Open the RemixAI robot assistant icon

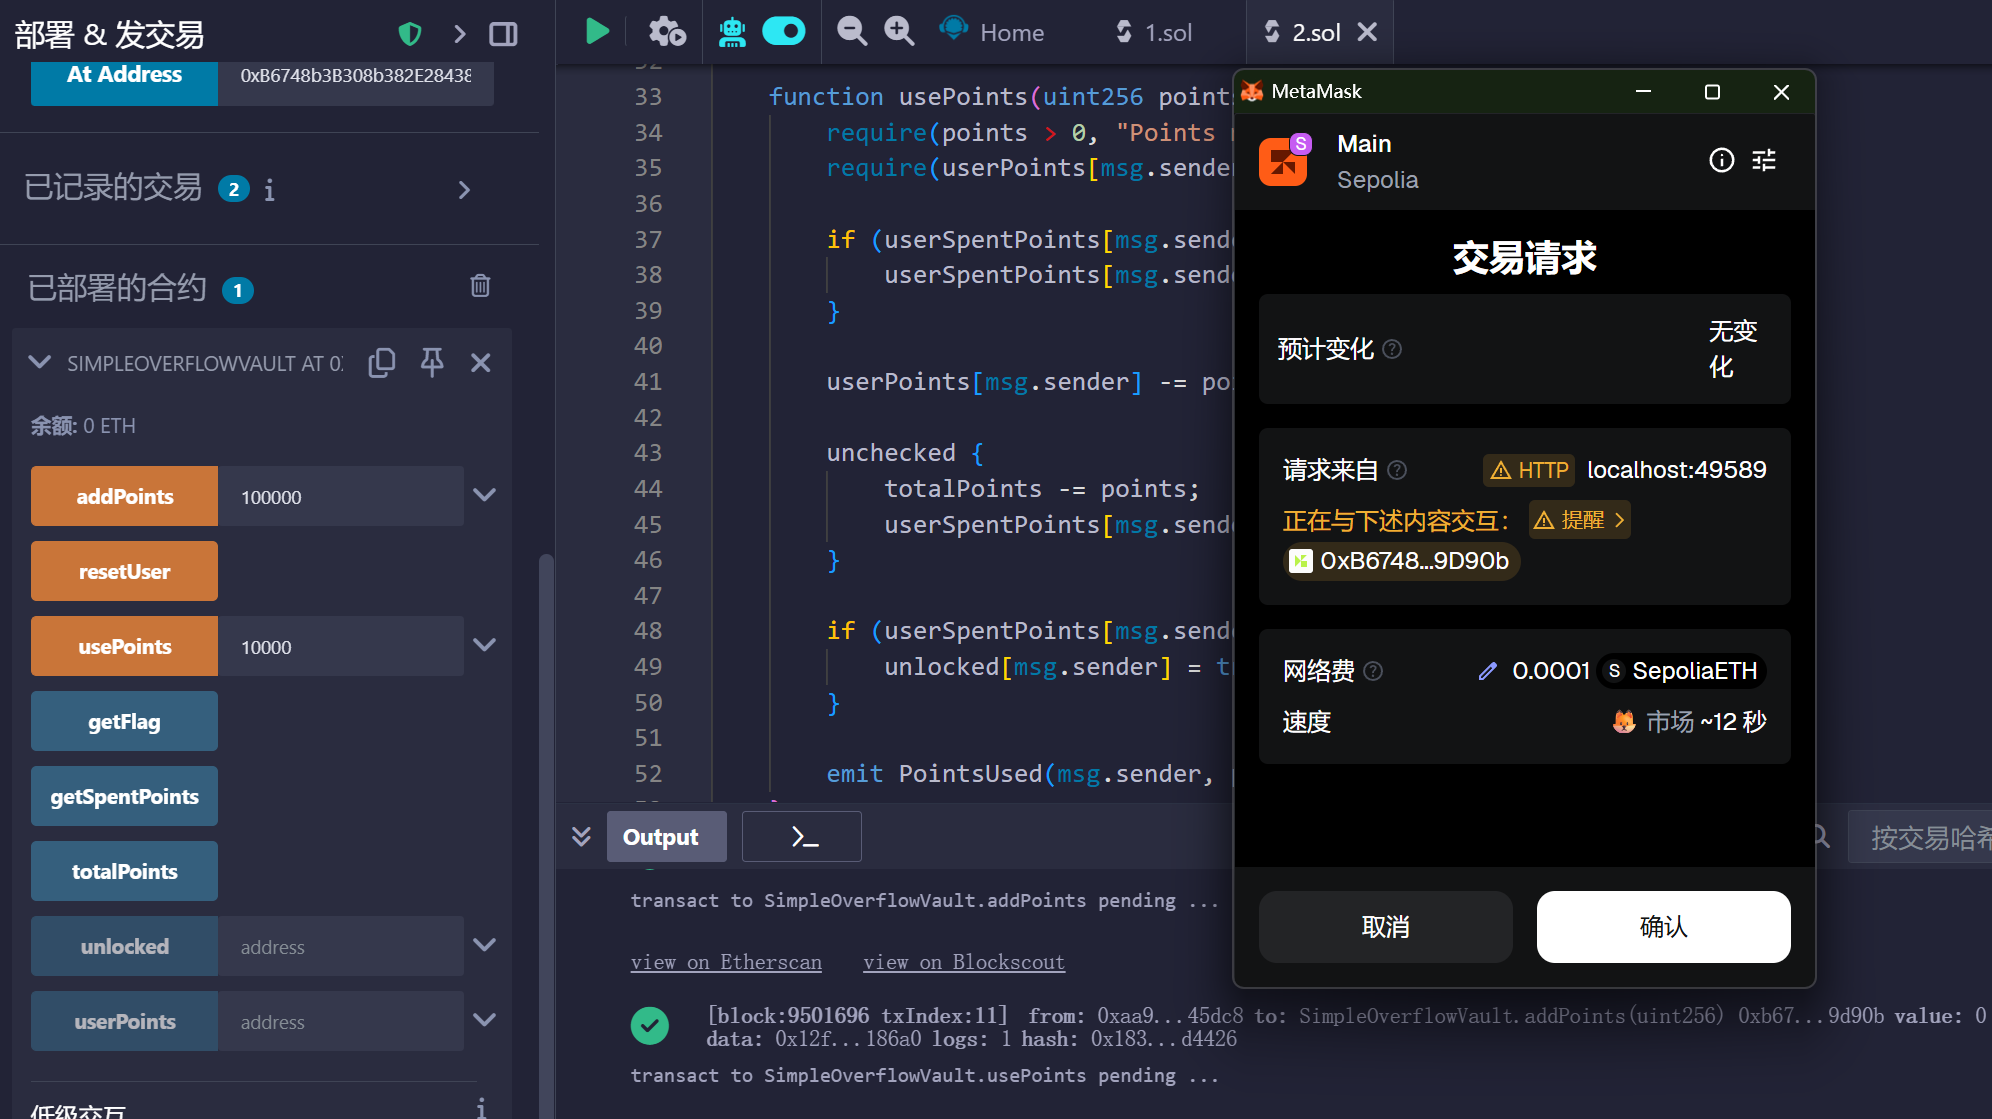point(732,32)
